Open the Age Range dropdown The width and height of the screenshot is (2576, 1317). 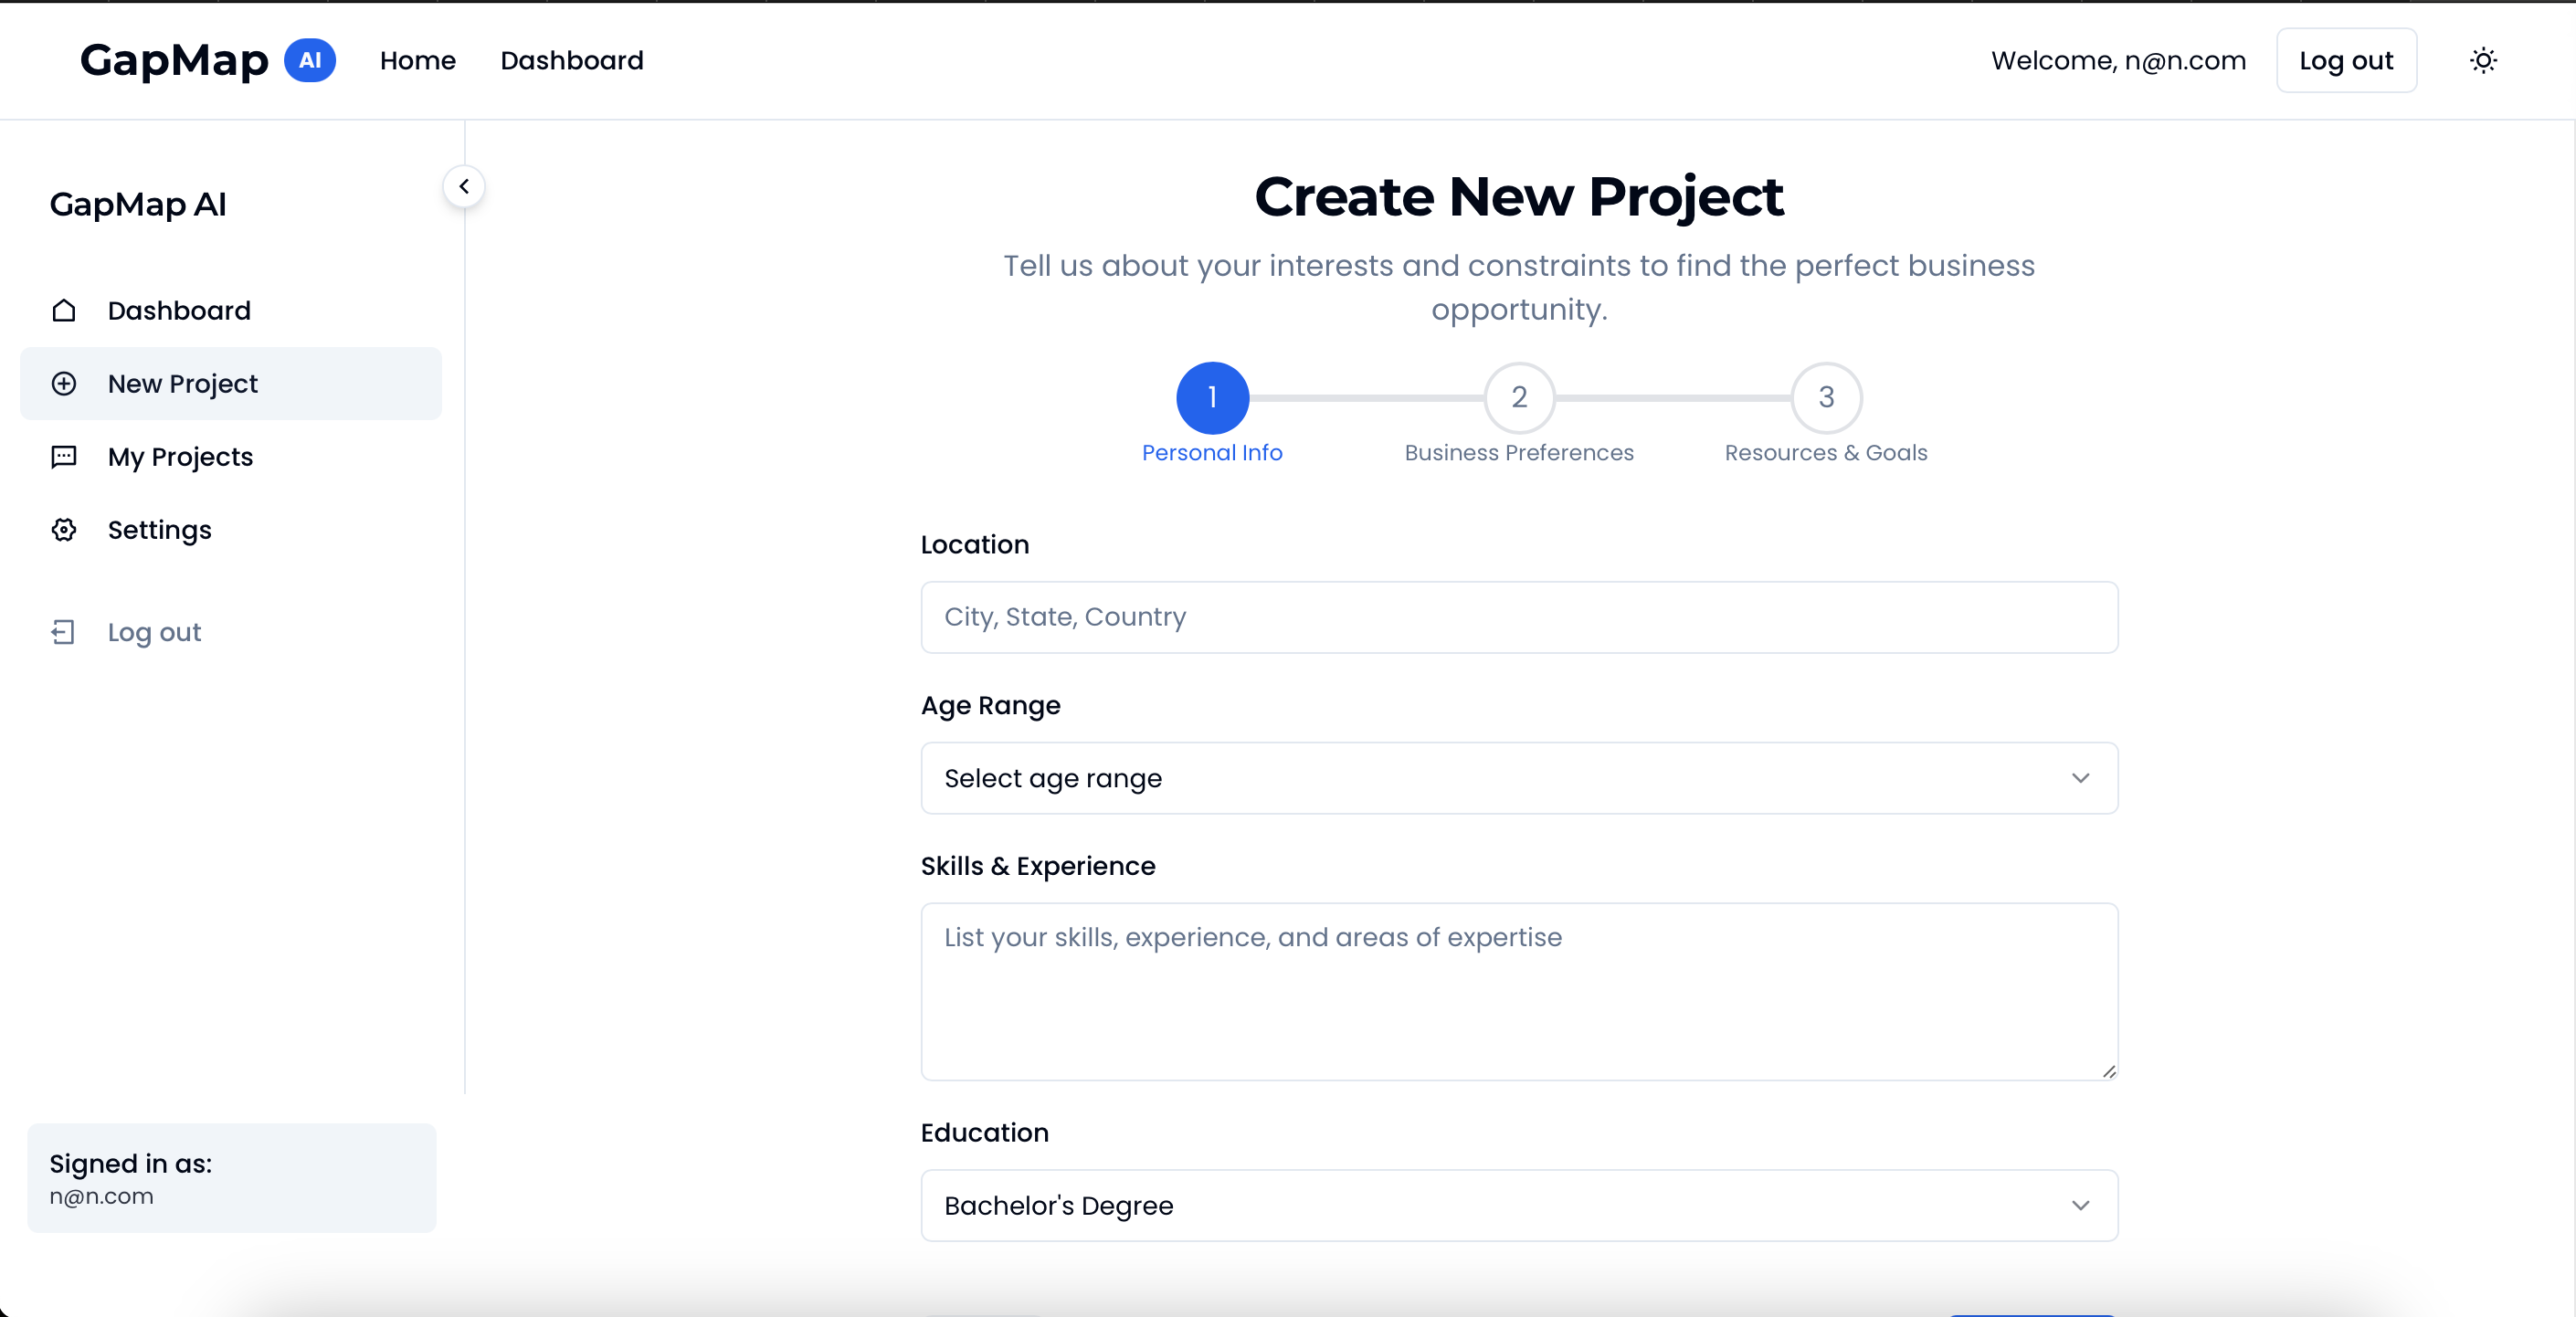click(1518, 779)
